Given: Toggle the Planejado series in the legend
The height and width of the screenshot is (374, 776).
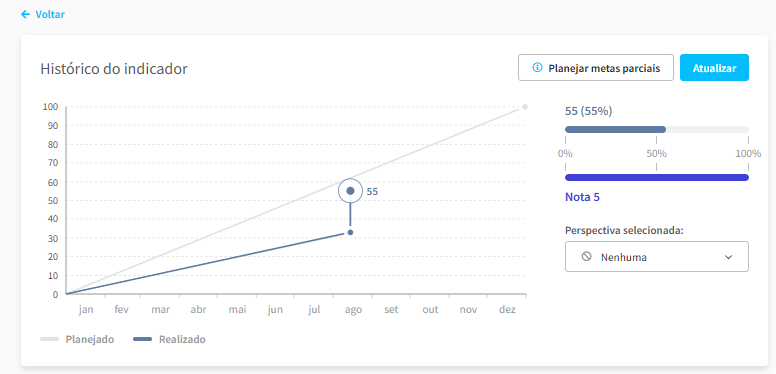Looking at the screenshot, I should click(77, 339).
